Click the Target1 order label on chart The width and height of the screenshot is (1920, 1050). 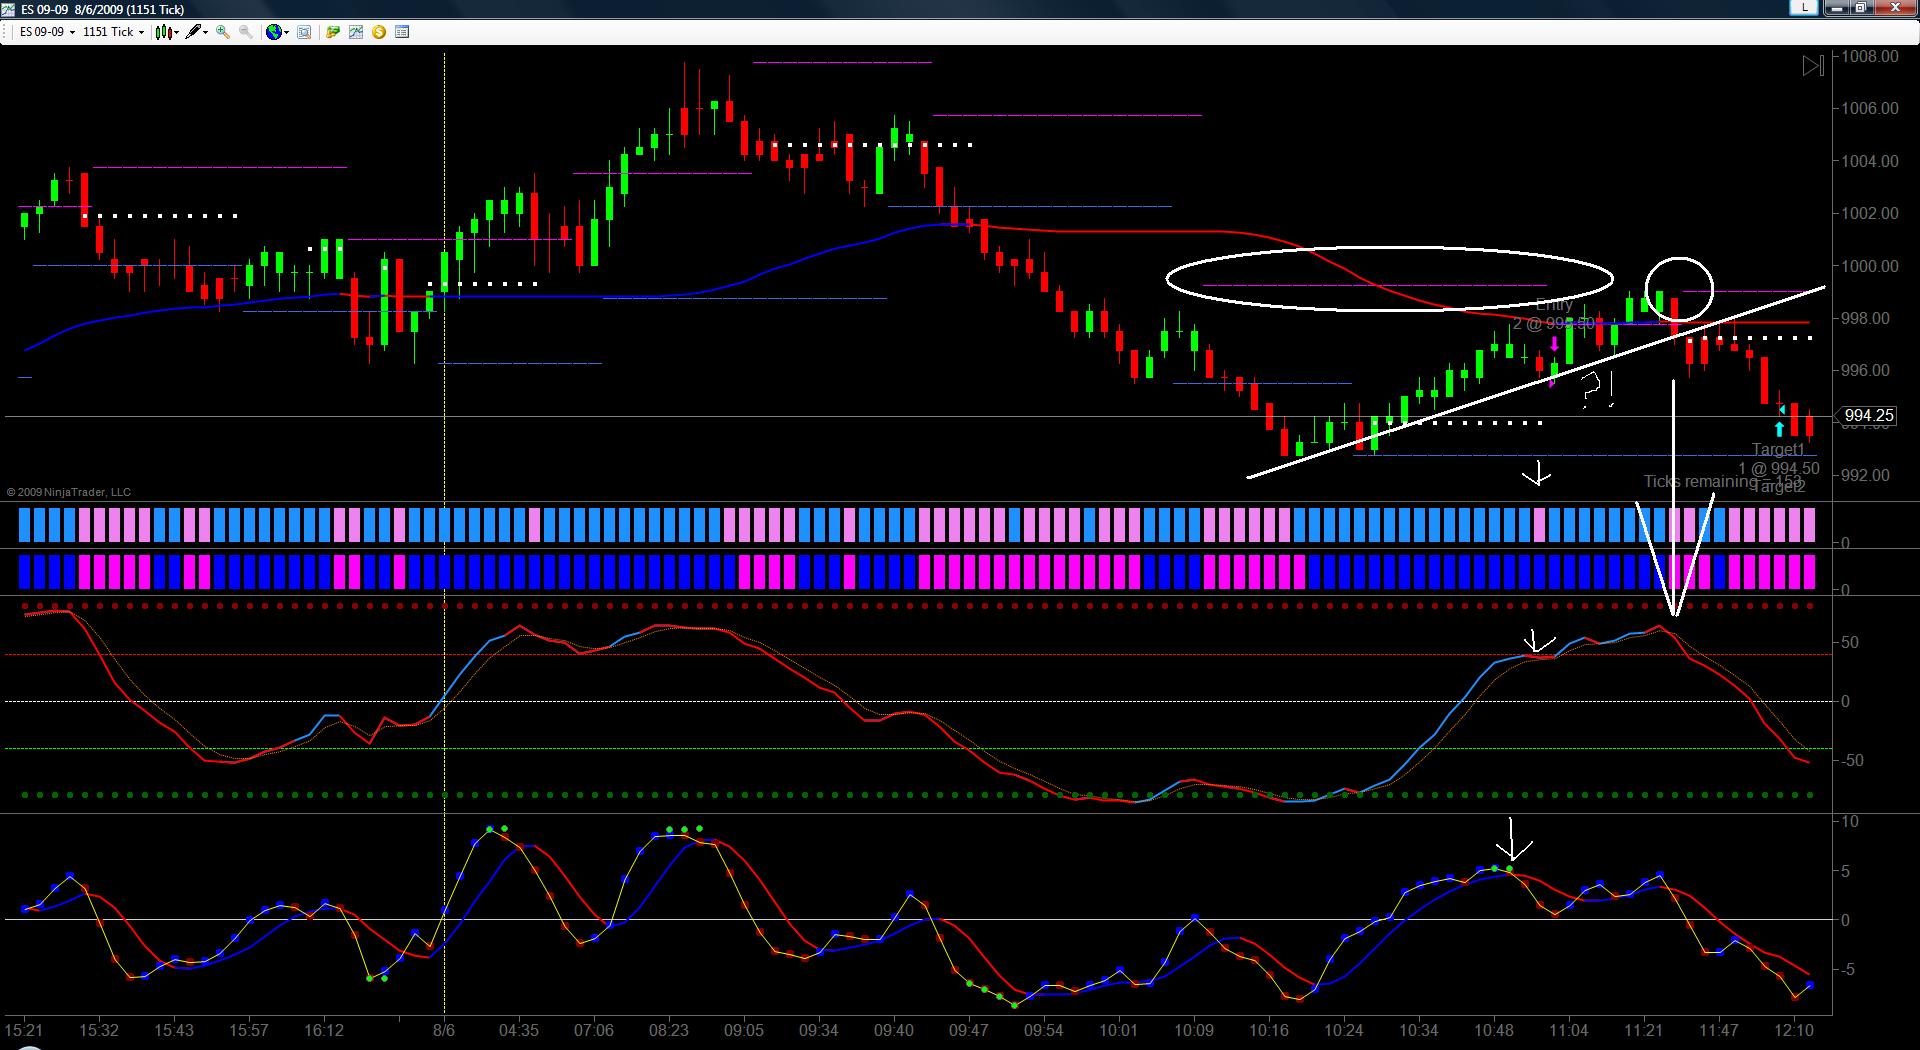pyautogui.click(x=1778, y=451)
